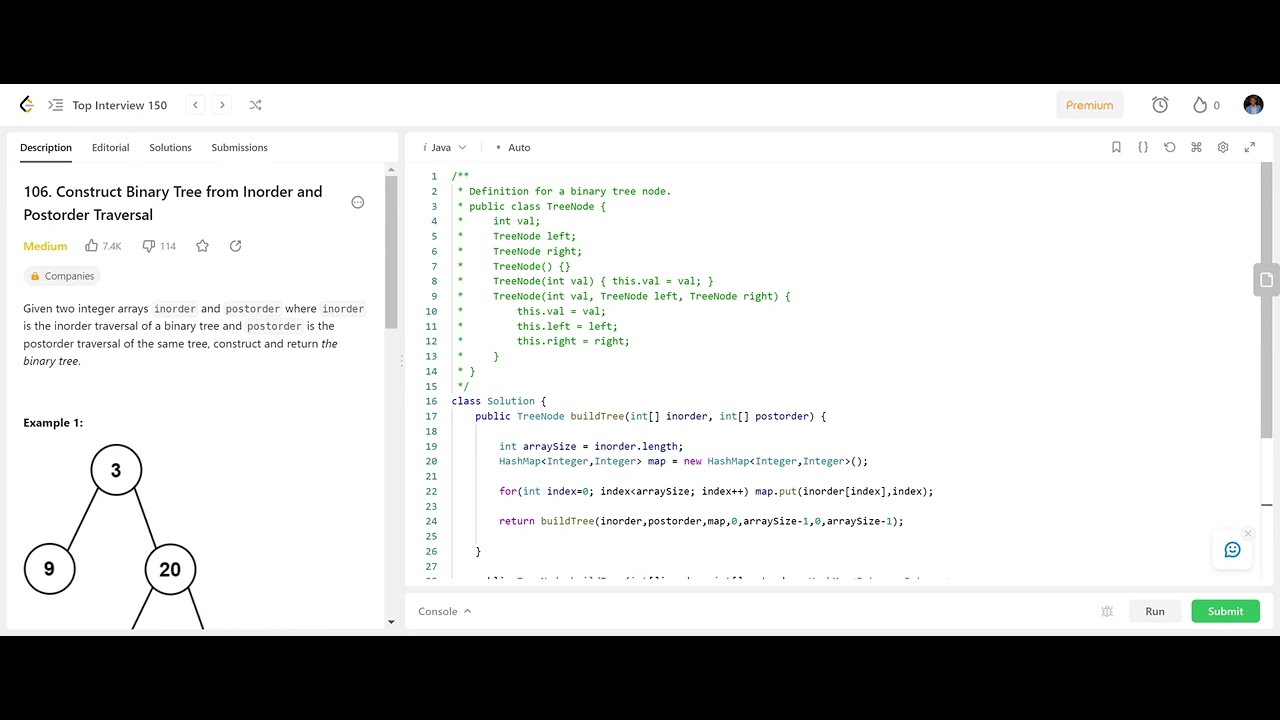Open the Top Interview 150 problem list
1280x720 pixels.
pos(108,105)
